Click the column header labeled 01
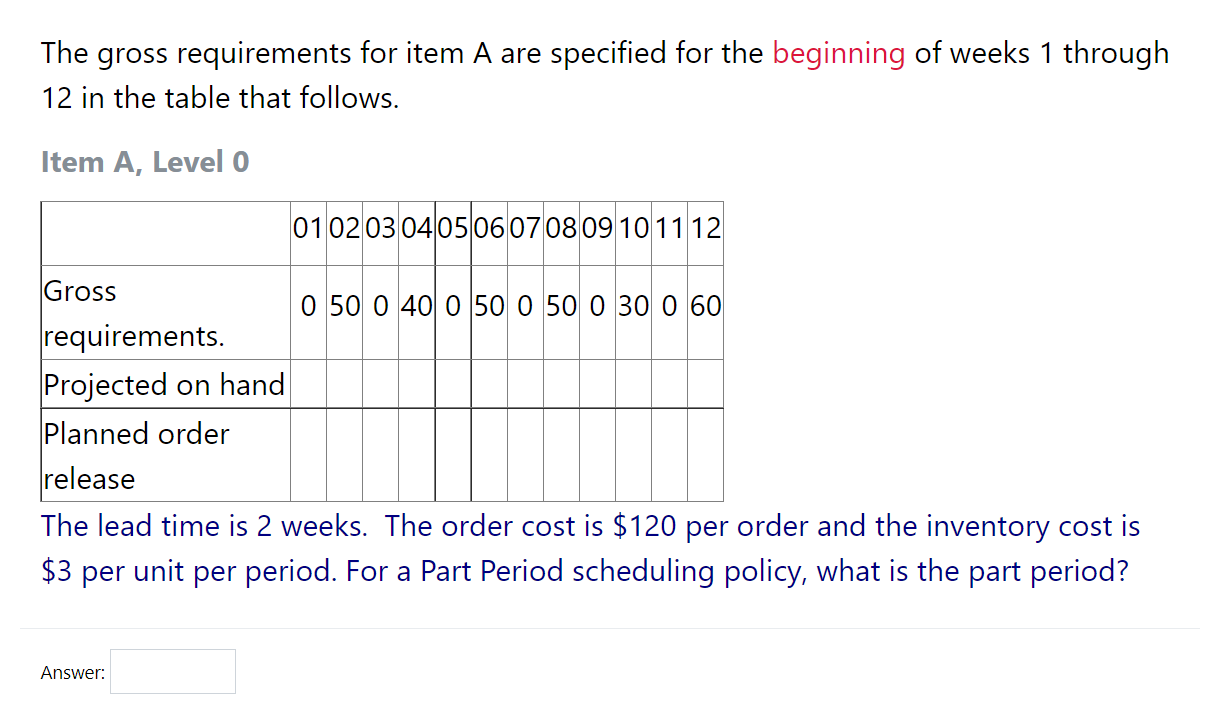Image resolution: width=1215 pixels, height=716 pixels. point(307,227)
